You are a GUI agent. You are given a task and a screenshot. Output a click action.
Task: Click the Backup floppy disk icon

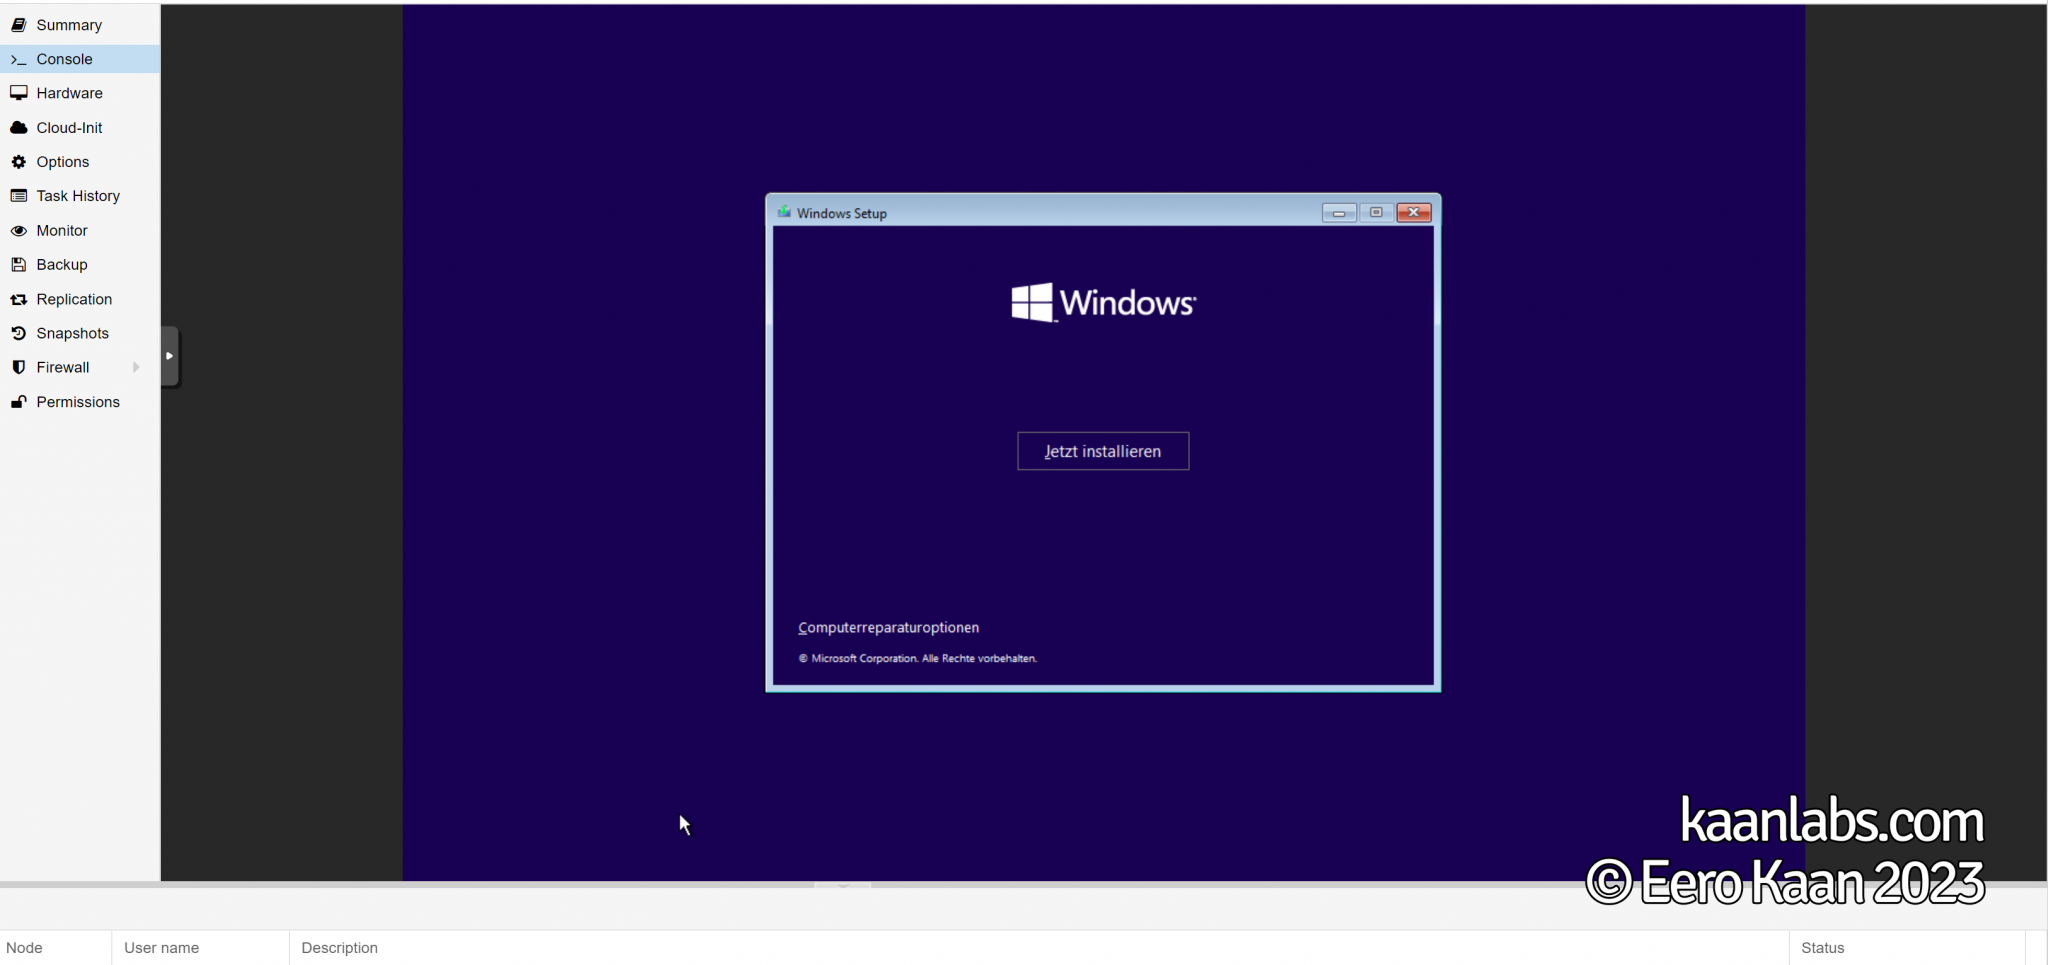[18, 265]
